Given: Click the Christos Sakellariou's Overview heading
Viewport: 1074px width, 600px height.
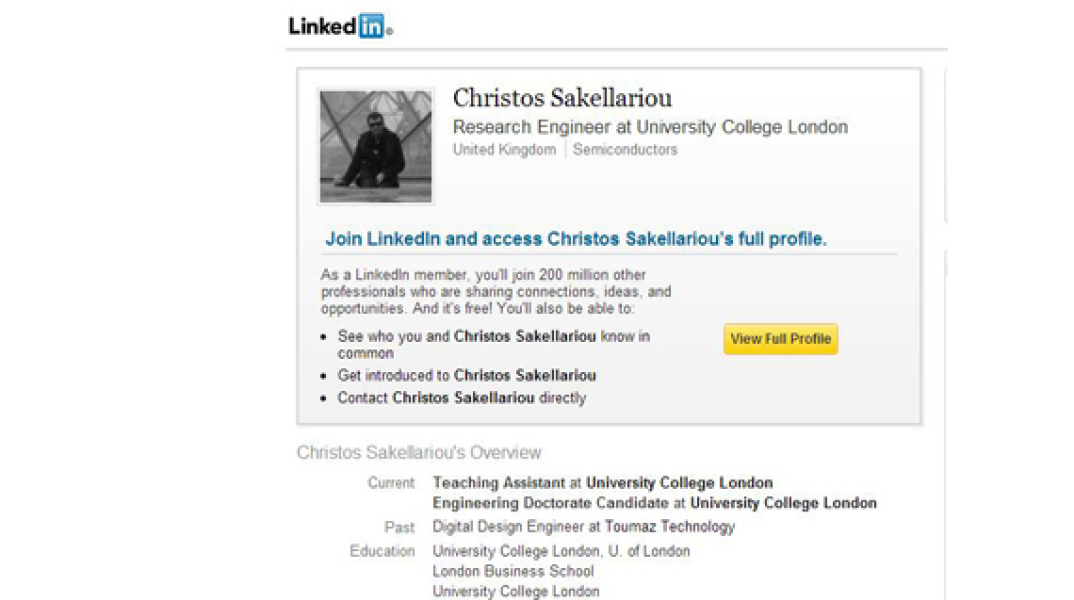Looking at the screenshot, I should click(419, 453).
